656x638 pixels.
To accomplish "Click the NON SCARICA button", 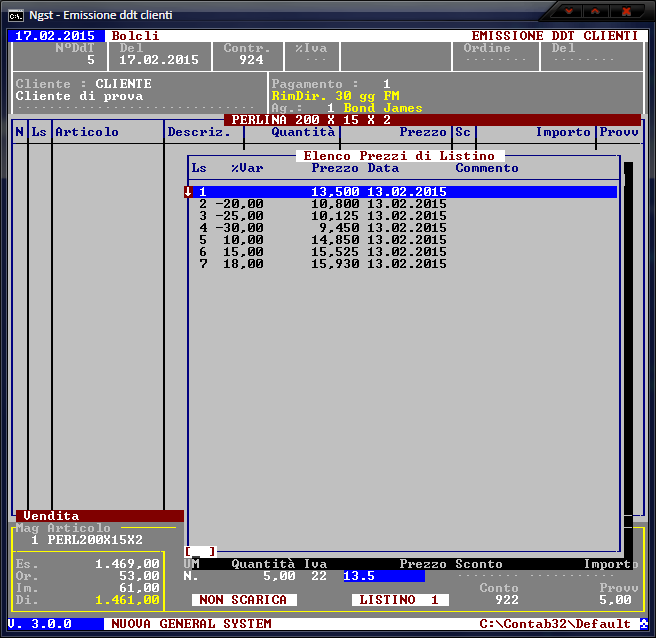I will tap(244, 600).
